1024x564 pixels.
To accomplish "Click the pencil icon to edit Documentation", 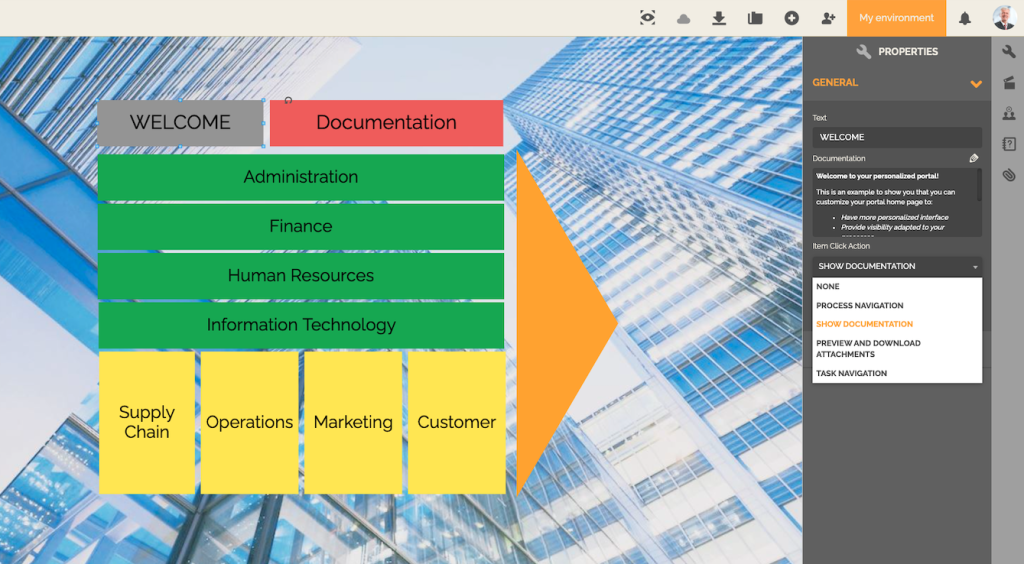I will pos(974,158).
